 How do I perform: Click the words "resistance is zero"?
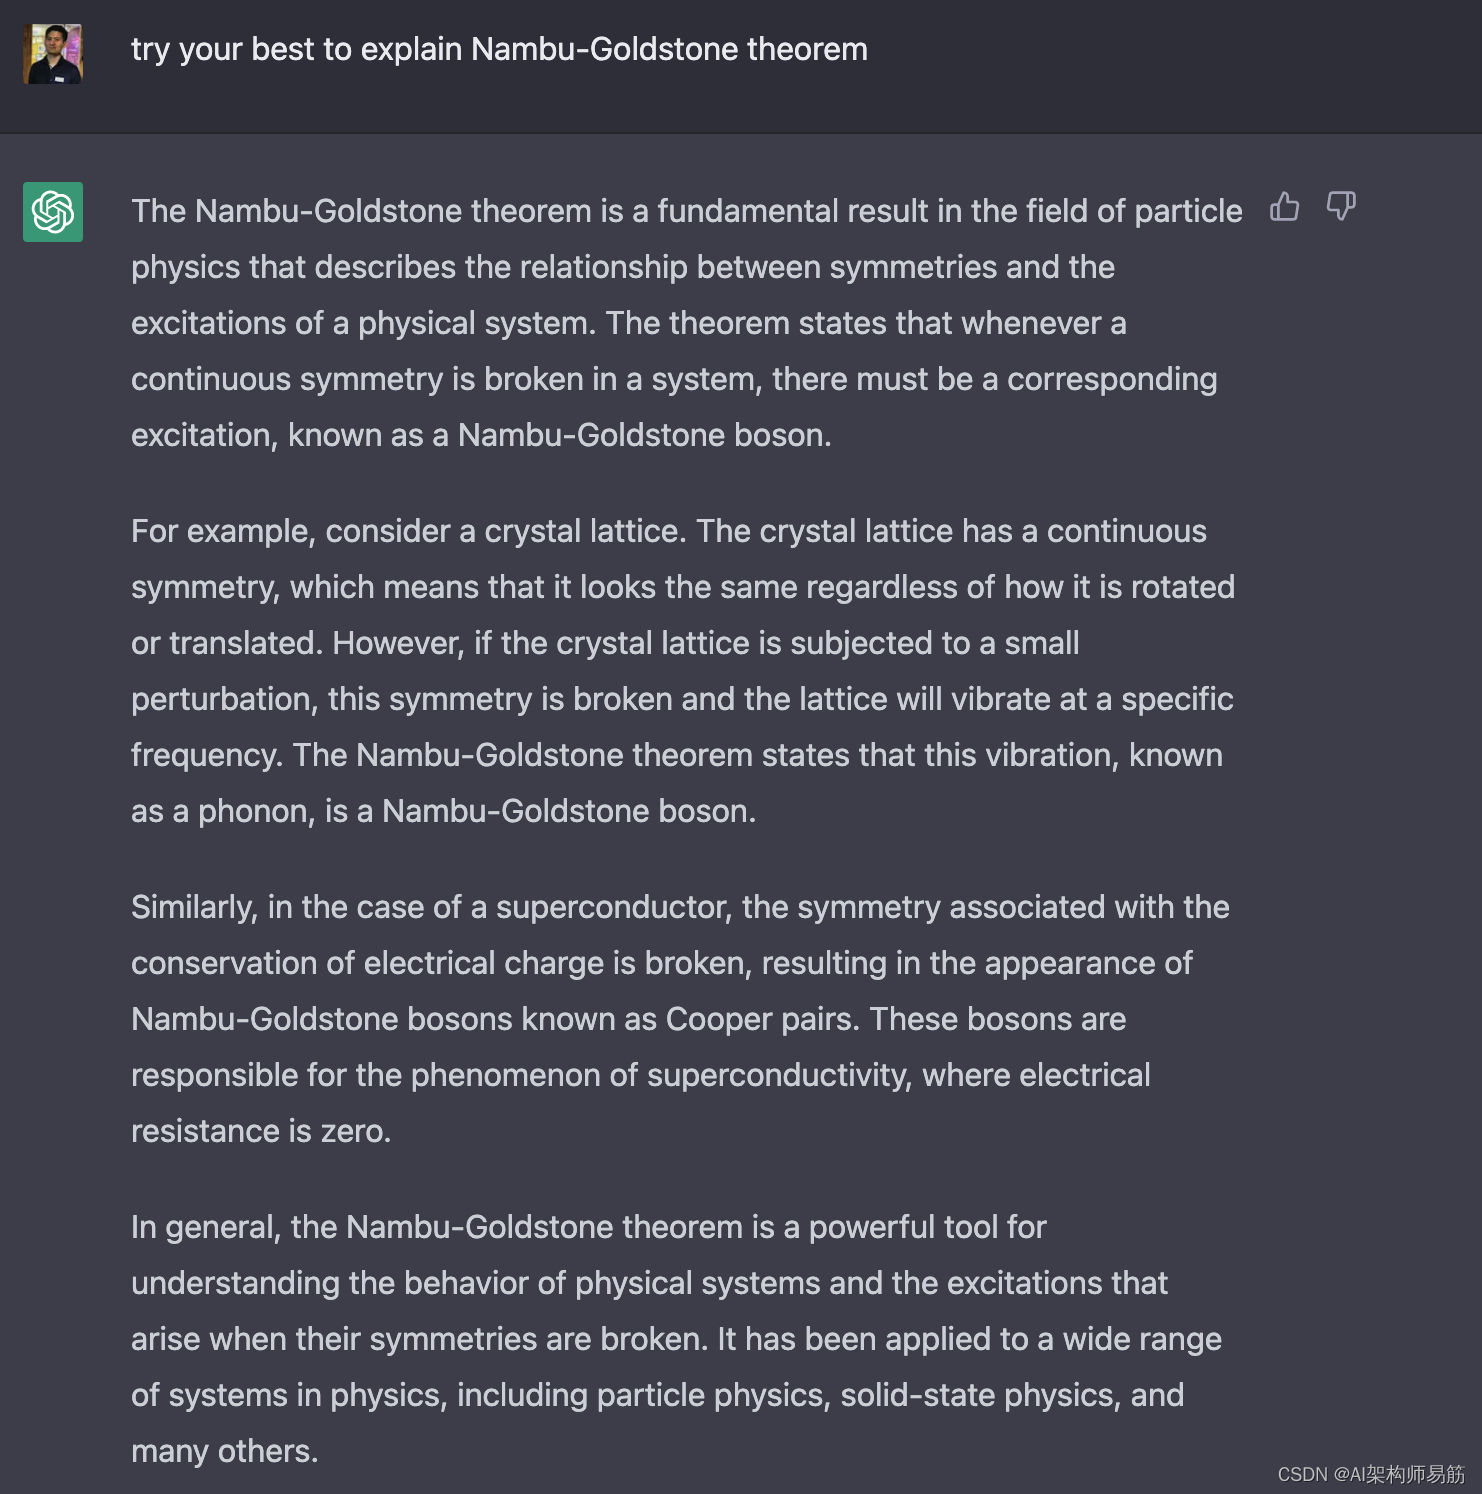tap(260, 1131)
